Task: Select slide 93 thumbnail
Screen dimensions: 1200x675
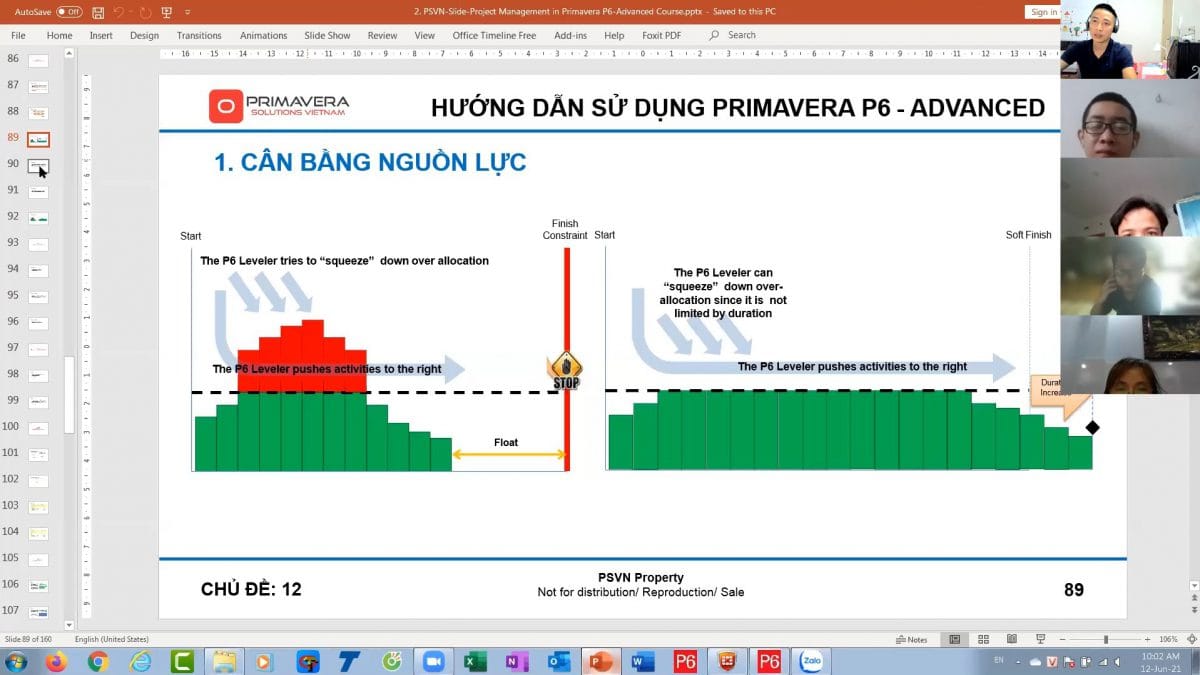Action: [x=38, y=244]
